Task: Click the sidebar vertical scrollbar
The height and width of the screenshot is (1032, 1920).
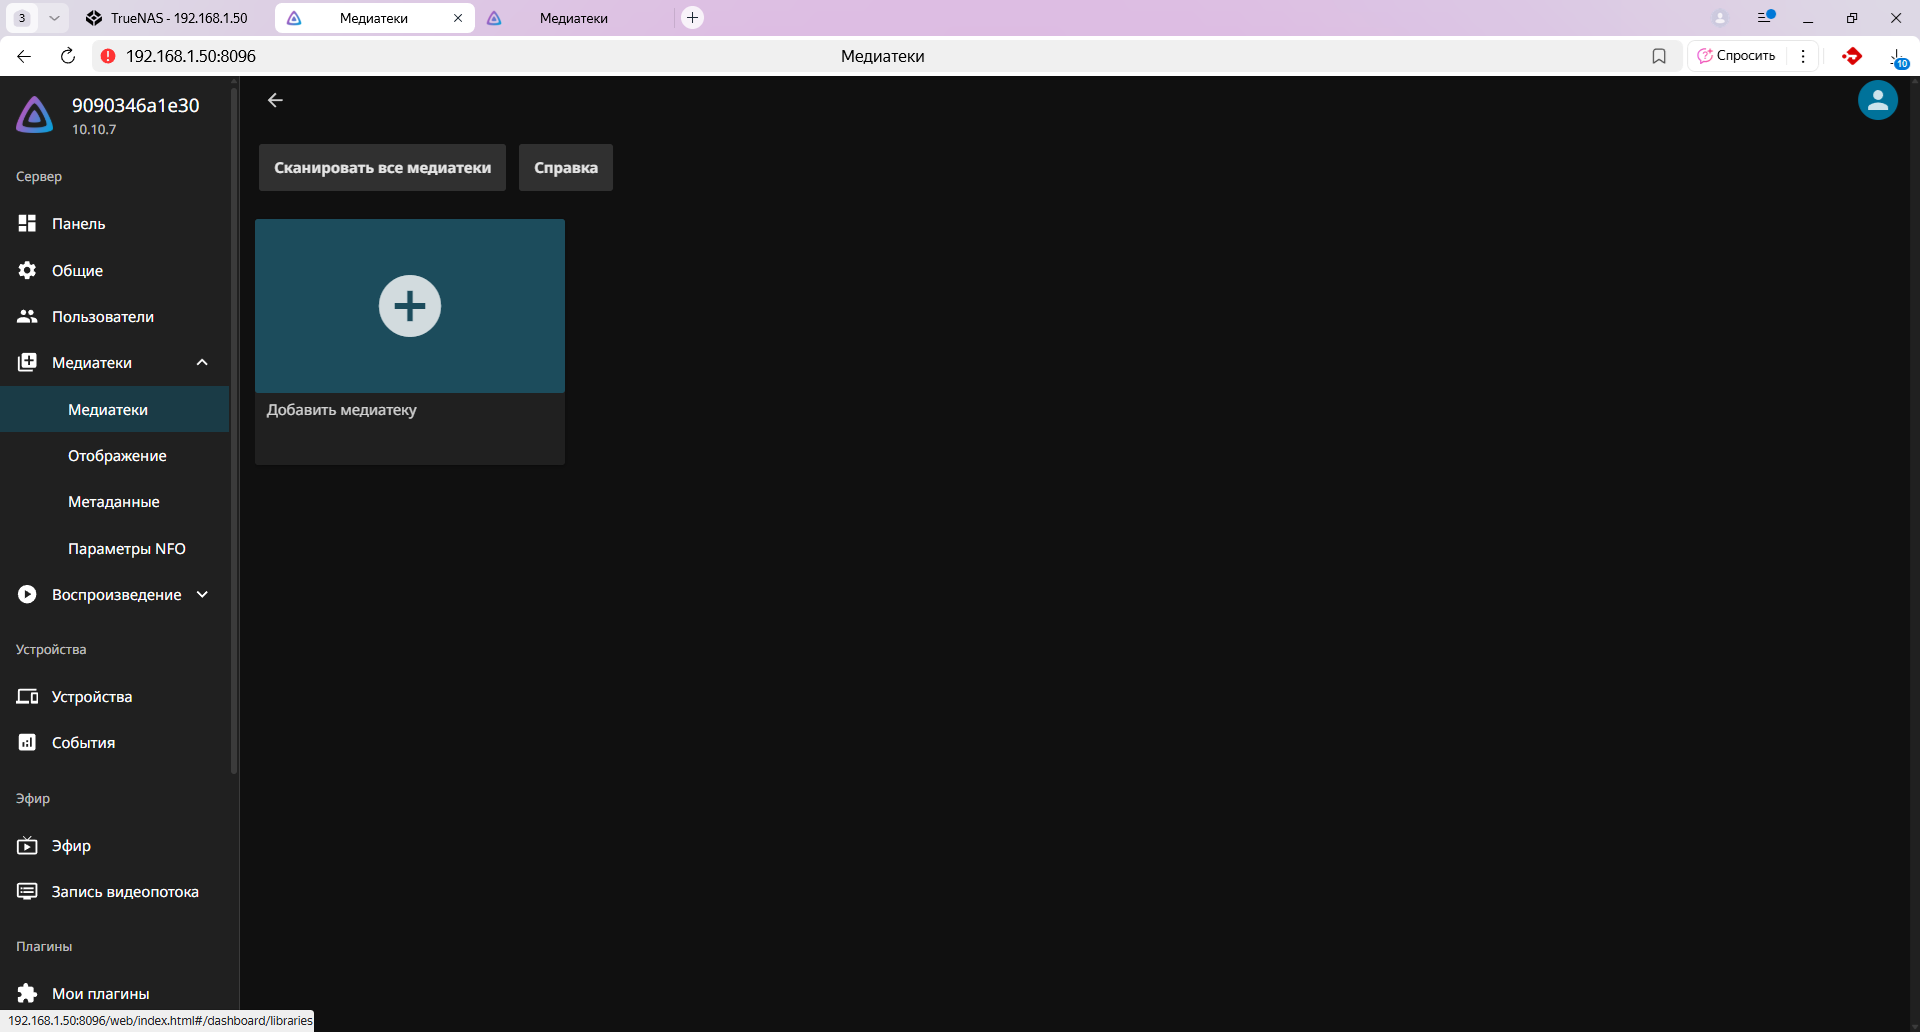Action: (234, 430)
